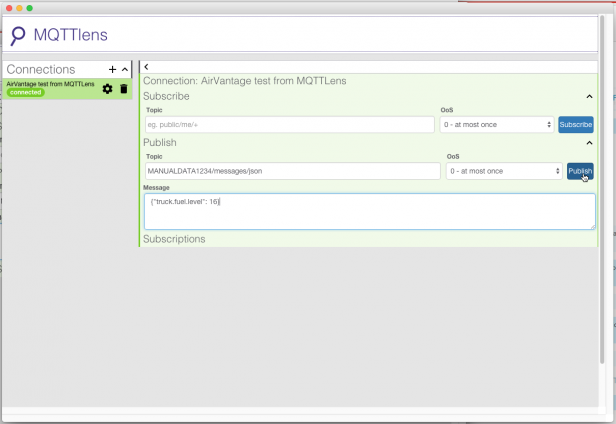The width and height of the screenshot is (616, 424).
Task: Click the left arrow to hide sidebar
Action: click(x=147, y=67)
